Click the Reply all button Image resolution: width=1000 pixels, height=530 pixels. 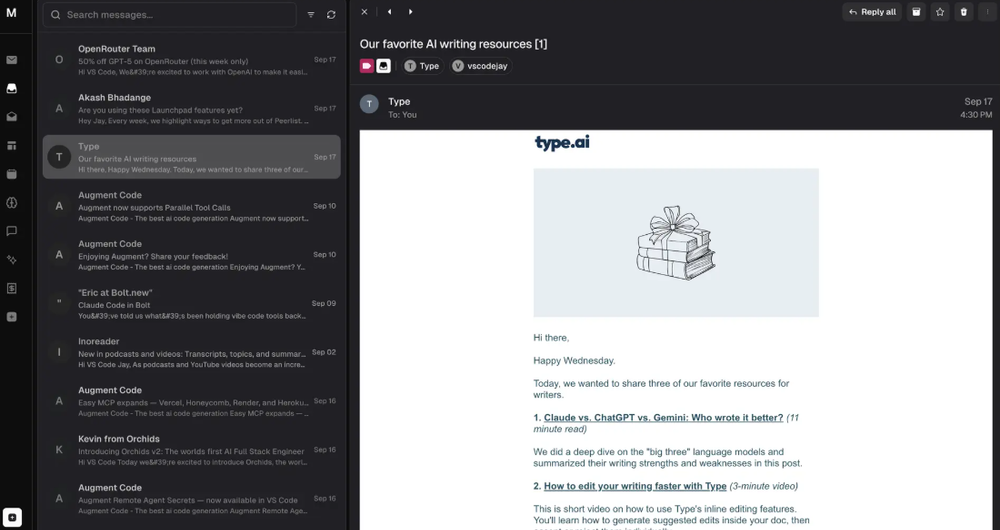(872, 11)
